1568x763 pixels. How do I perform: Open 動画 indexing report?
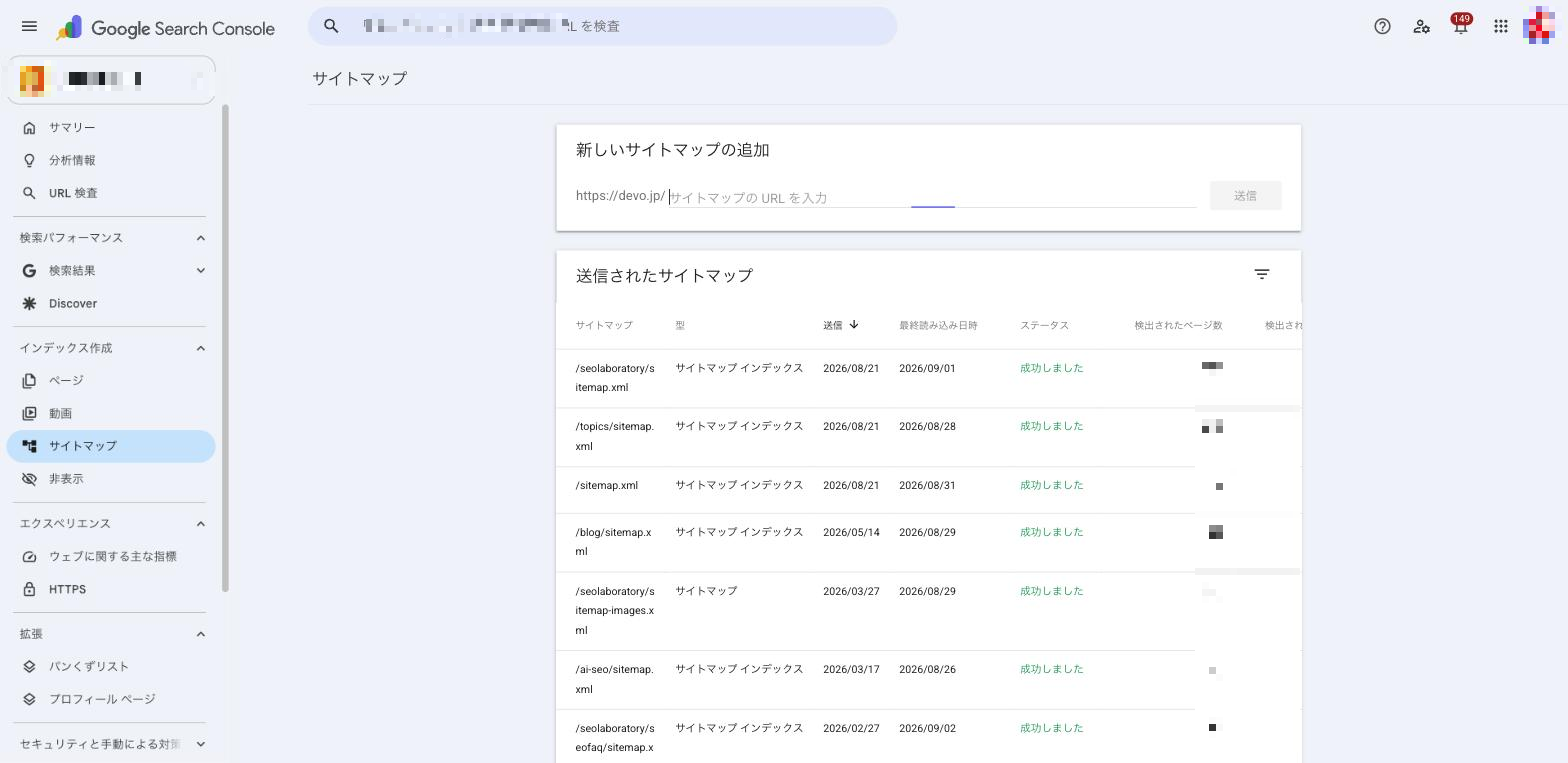111,413
